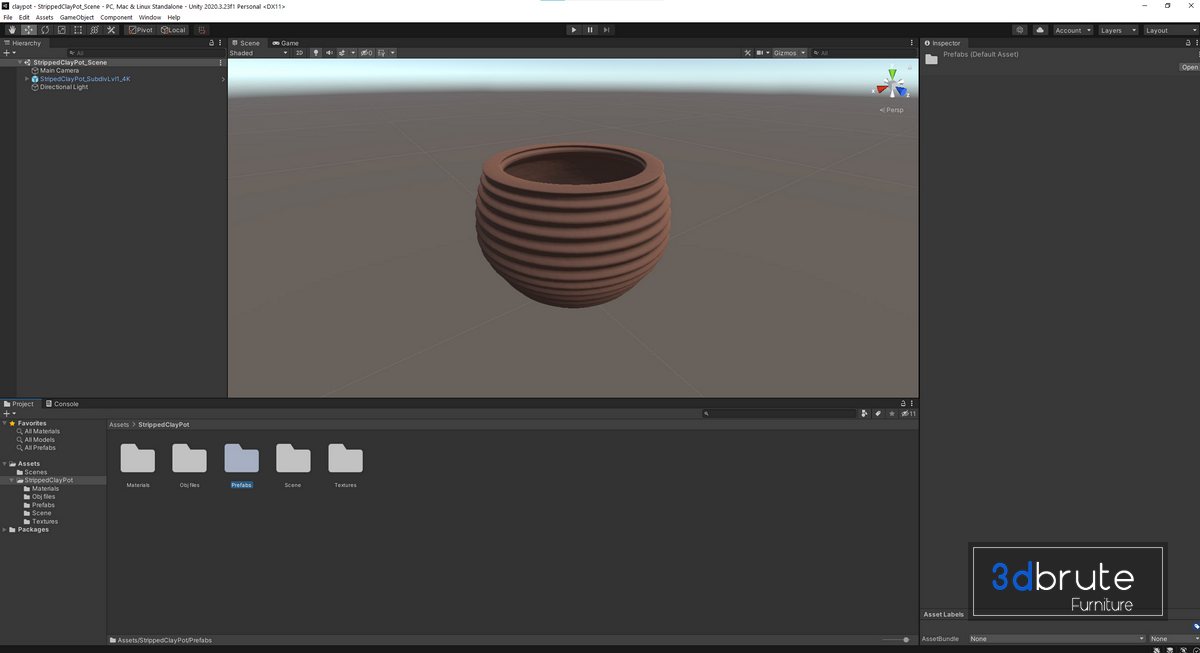
Task: Open the Layout dropdown
Action: 1169,30
